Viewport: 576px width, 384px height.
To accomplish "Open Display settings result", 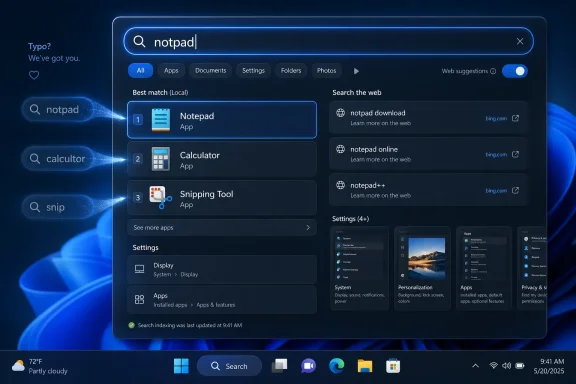I will (222, 270).
